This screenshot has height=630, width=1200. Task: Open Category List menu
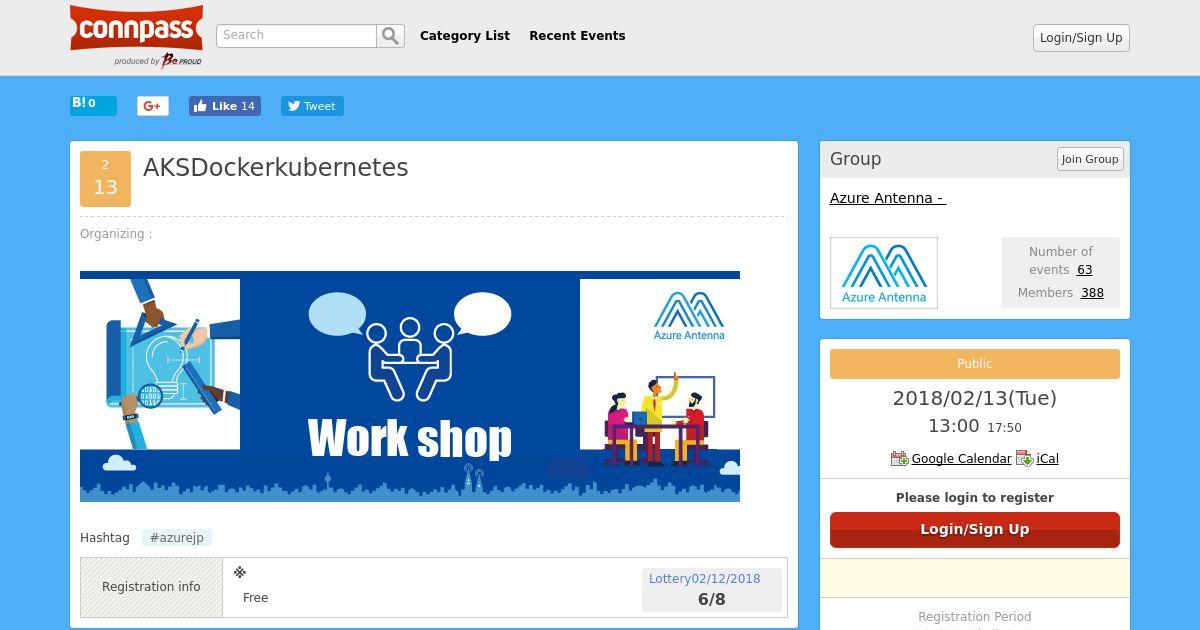tap(465, 35)
